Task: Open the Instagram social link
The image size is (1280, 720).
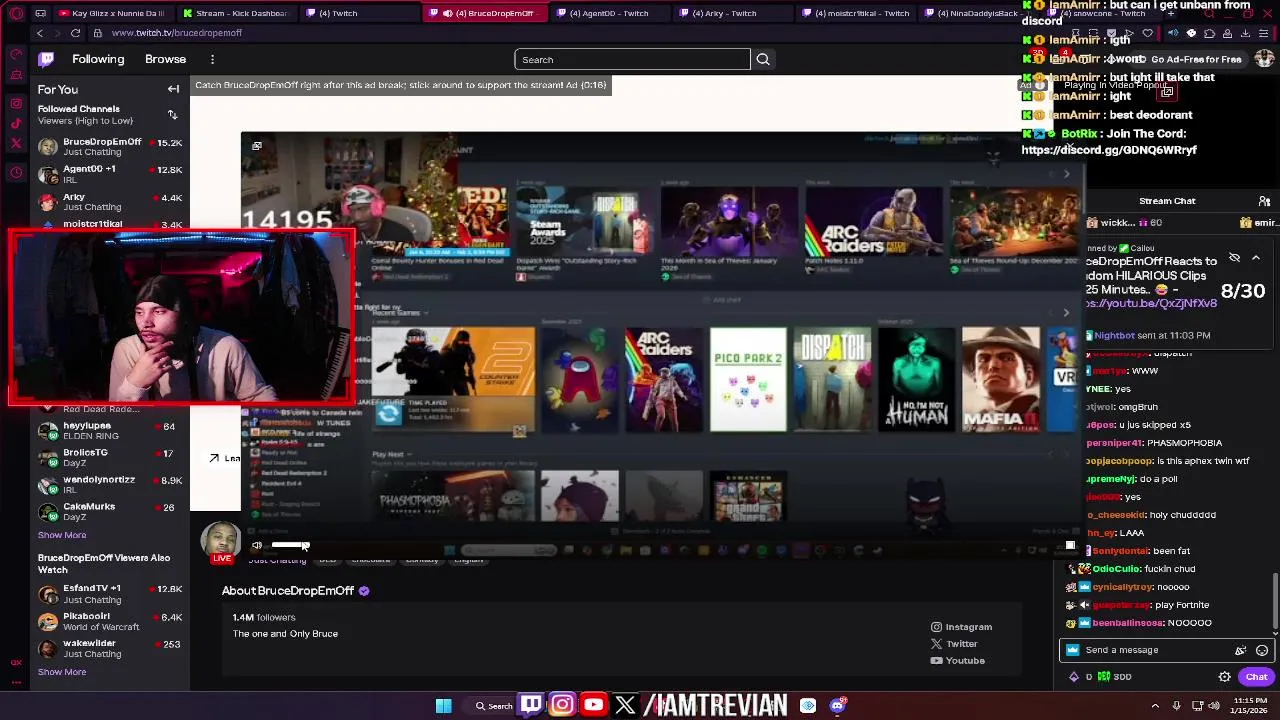Action: tap(961, 627)
